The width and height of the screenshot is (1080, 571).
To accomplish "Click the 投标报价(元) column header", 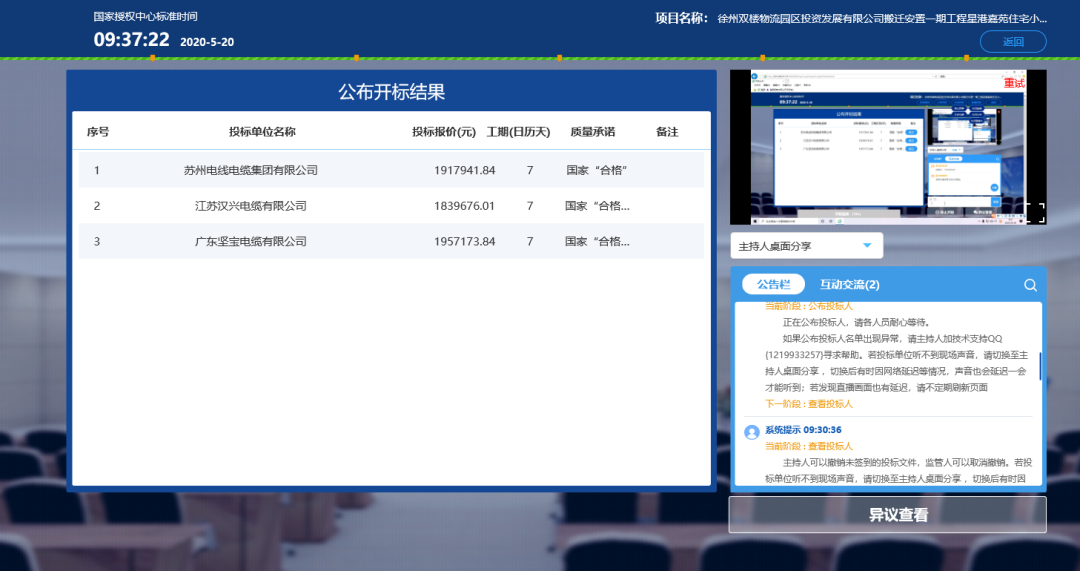I will point(447,132).
